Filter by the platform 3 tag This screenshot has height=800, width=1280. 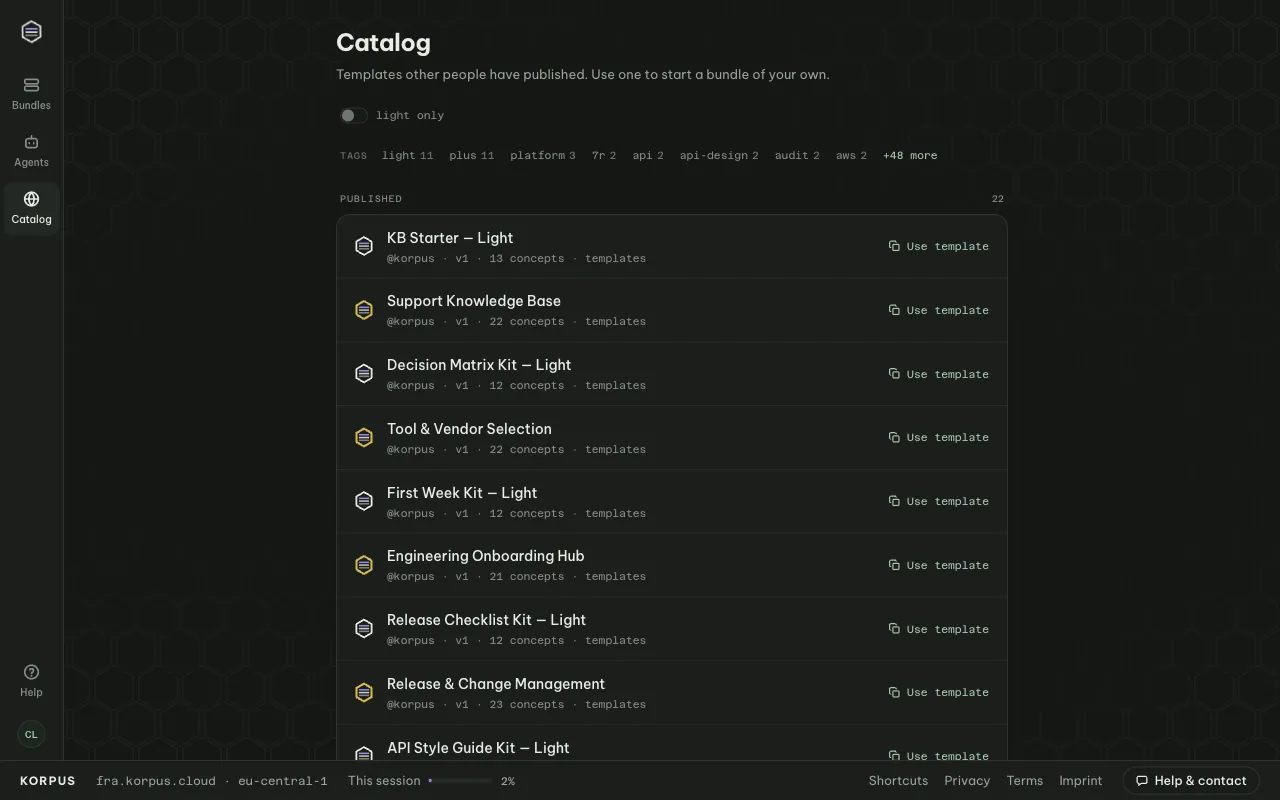[542, 156]
